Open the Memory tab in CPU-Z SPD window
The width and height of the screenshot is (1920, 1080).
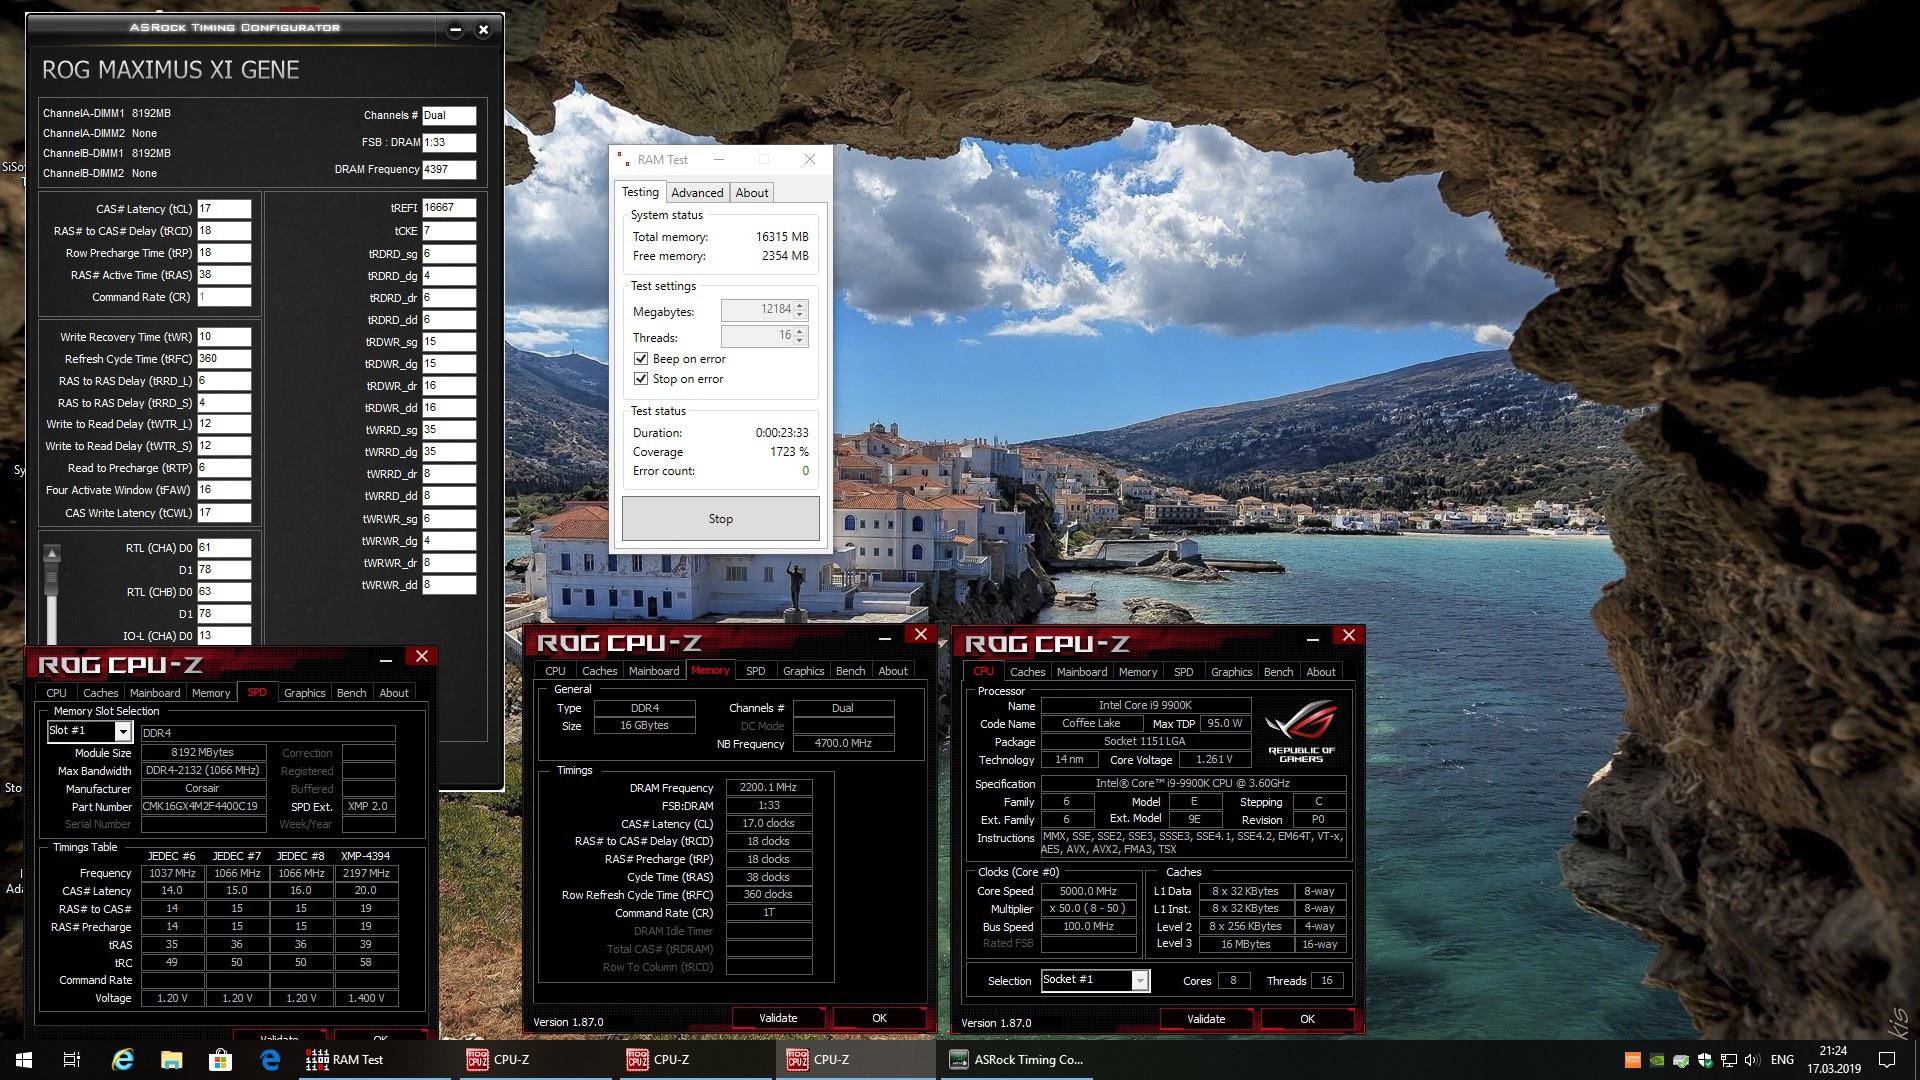click(x=211, y=693)
